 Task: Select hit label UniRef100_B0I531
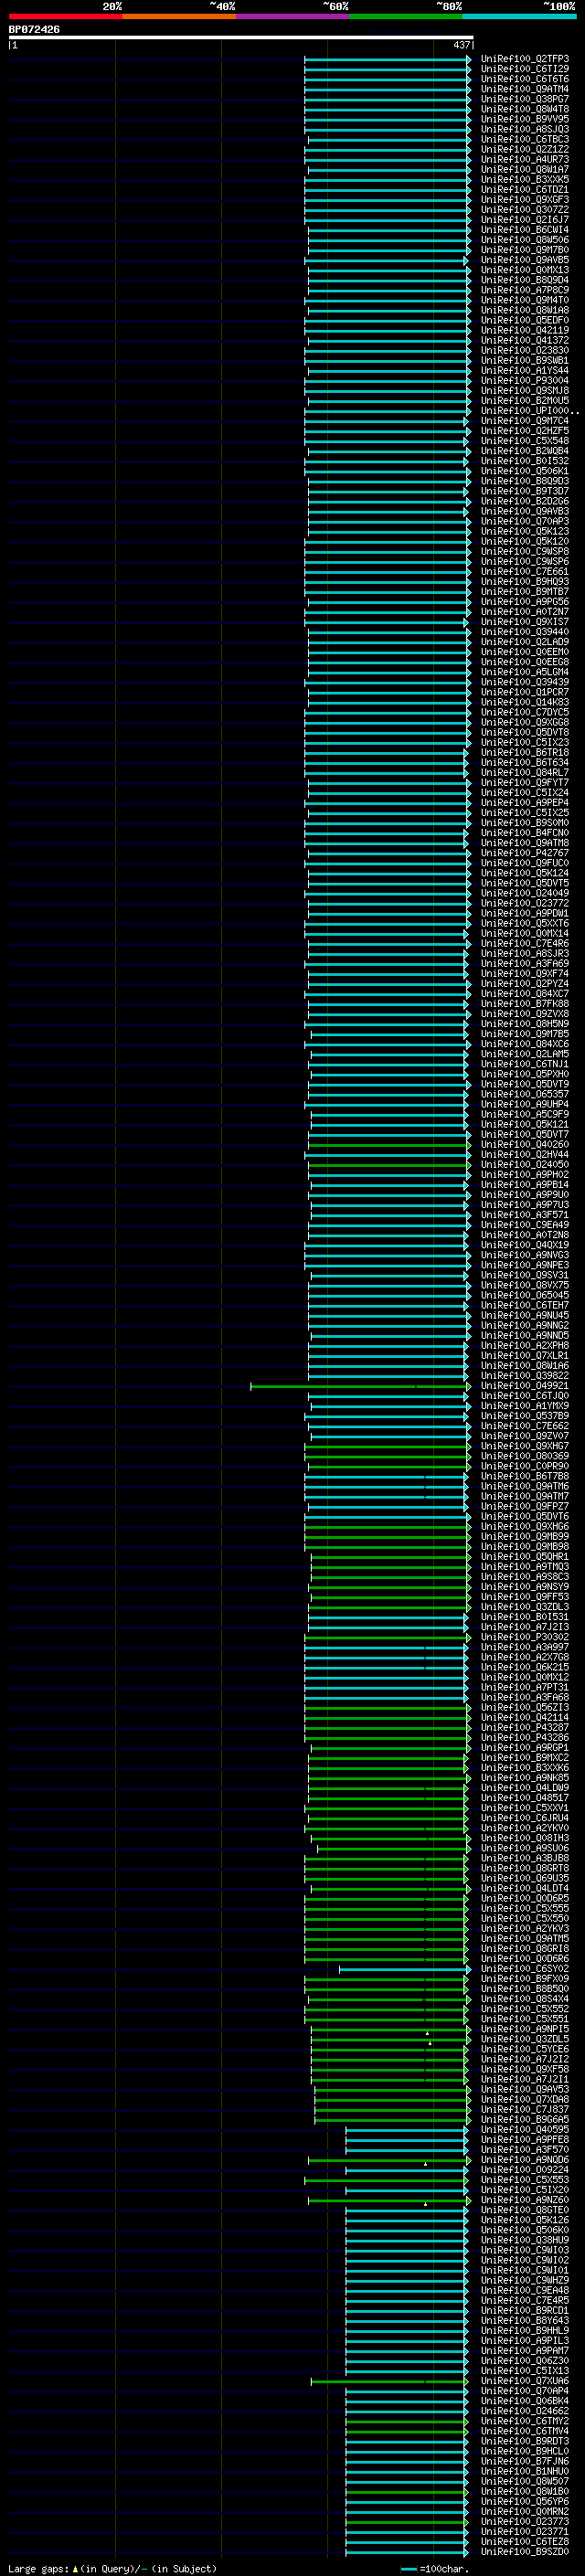524,1616
